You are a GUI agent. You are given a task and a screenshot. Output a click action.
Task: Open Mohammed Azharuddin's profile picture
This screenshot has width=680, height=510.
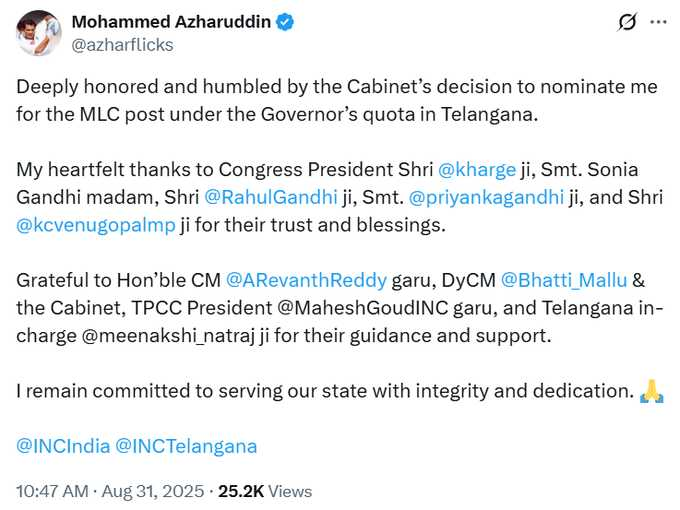tap(36, 32)
